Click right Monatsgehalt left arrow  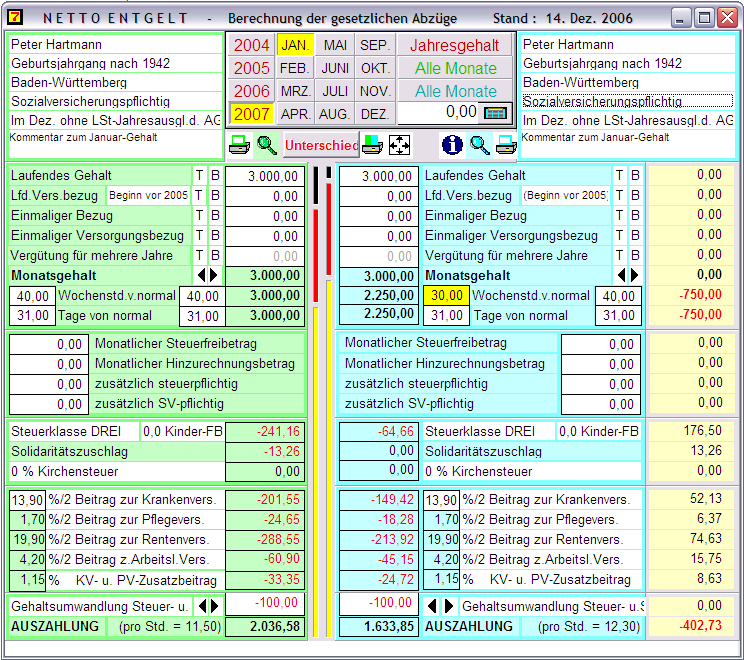tap(621, 275)
